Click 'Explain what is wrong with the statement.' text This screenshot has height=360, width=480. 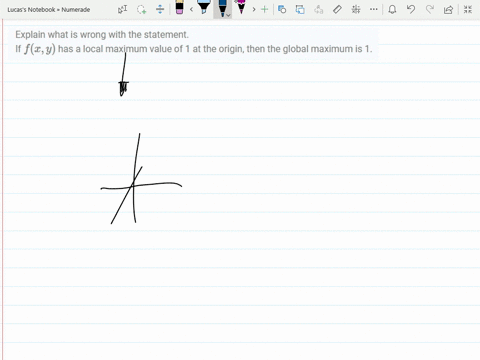(102, 35)
